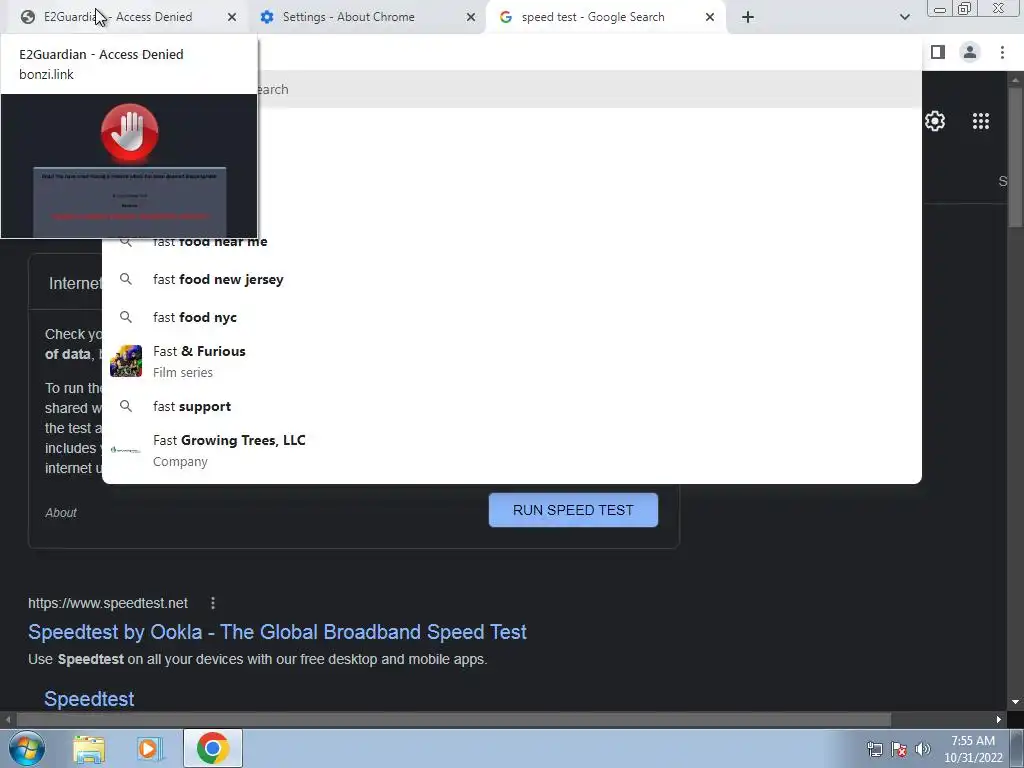
Task: Close the E2Guardian Access Denied tab
Action: pyautogui.click(x=232, y=17)
